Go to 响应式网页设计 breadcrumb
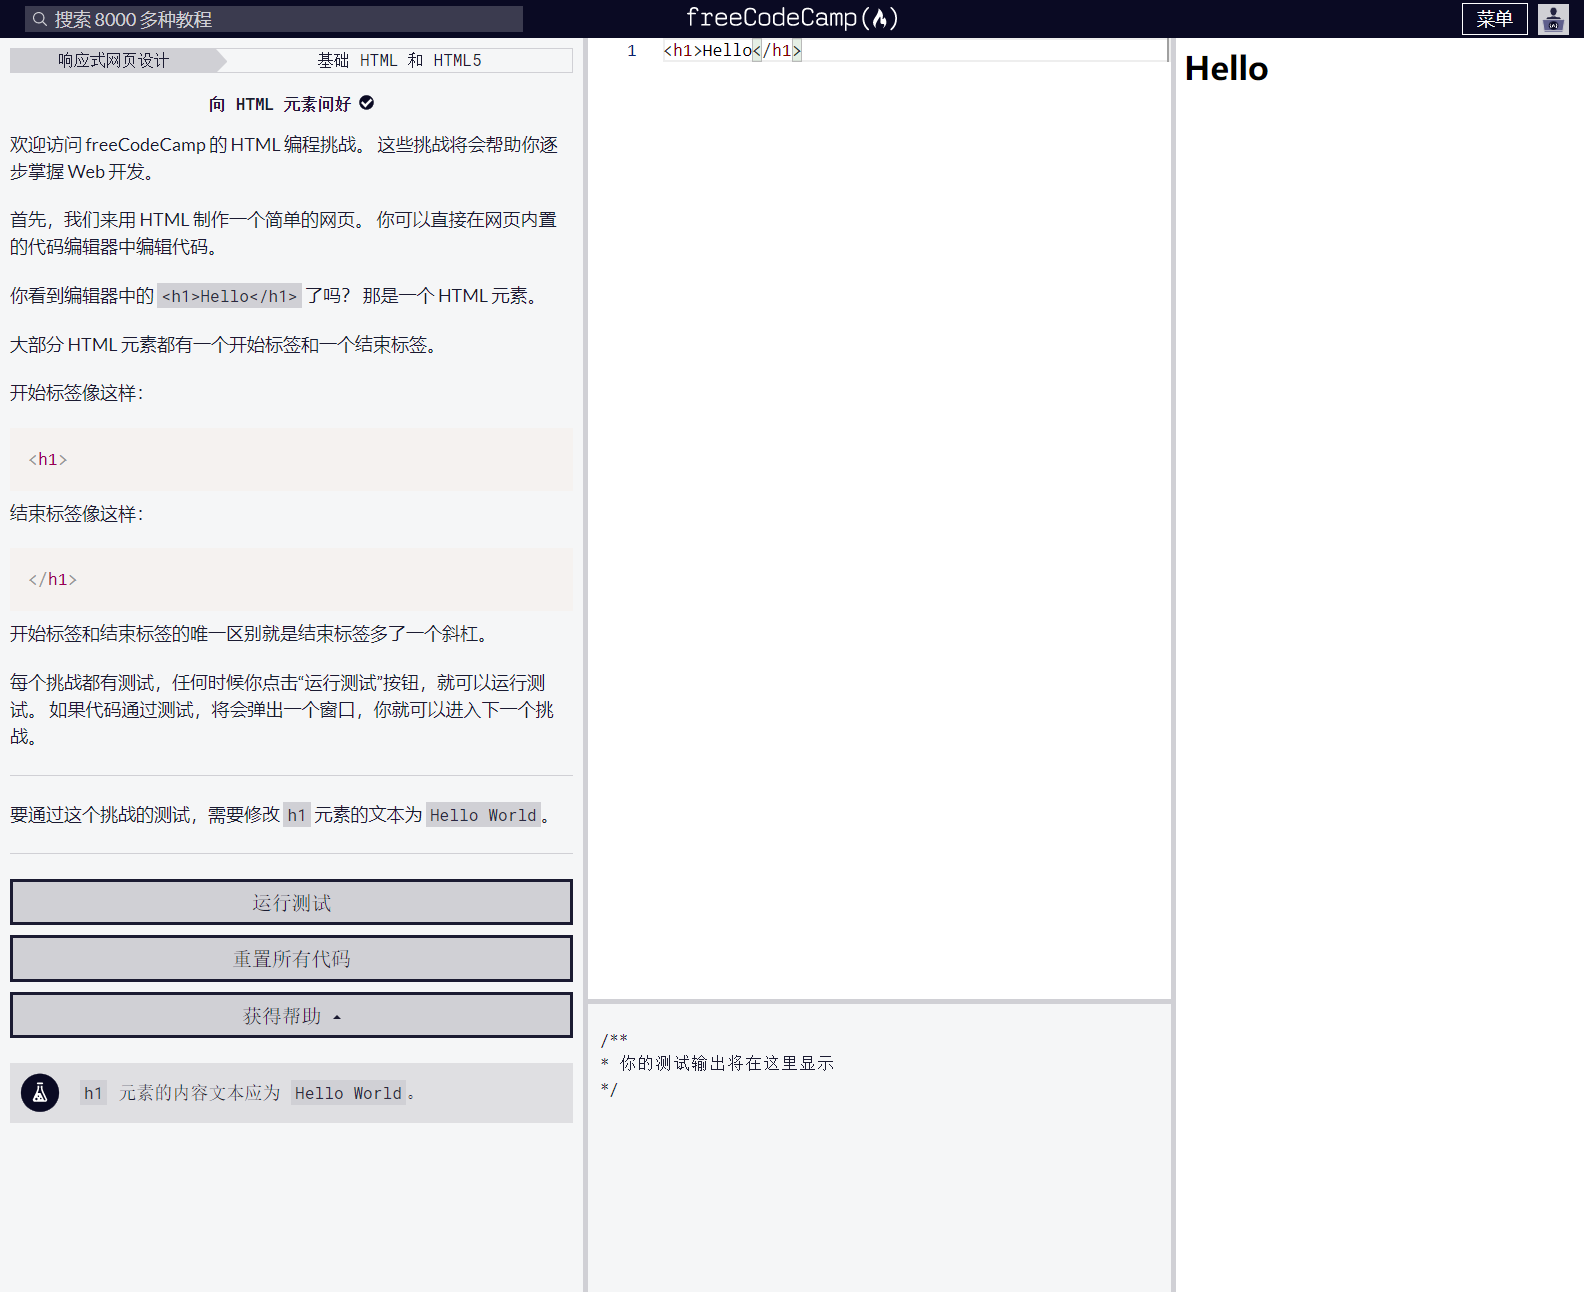The height and width of the screenshot is (1292, 1584). (113, 61)
